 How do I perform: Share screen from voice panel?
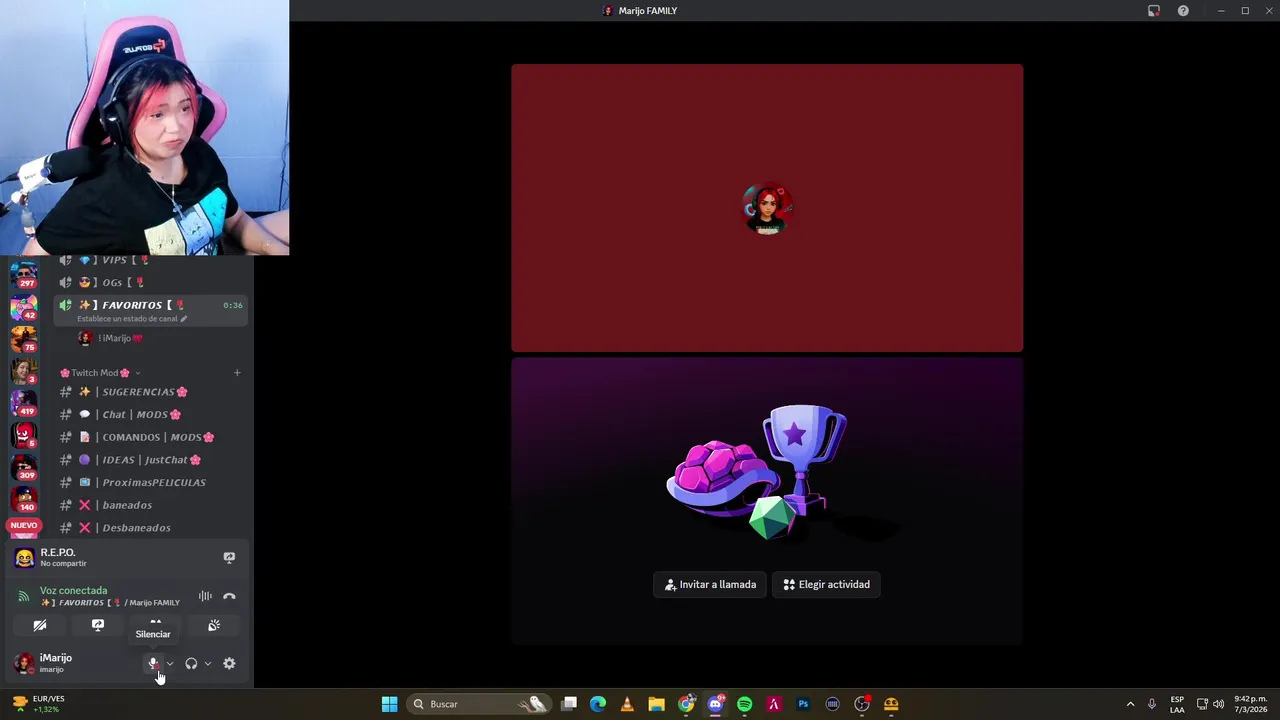[98, 625]
